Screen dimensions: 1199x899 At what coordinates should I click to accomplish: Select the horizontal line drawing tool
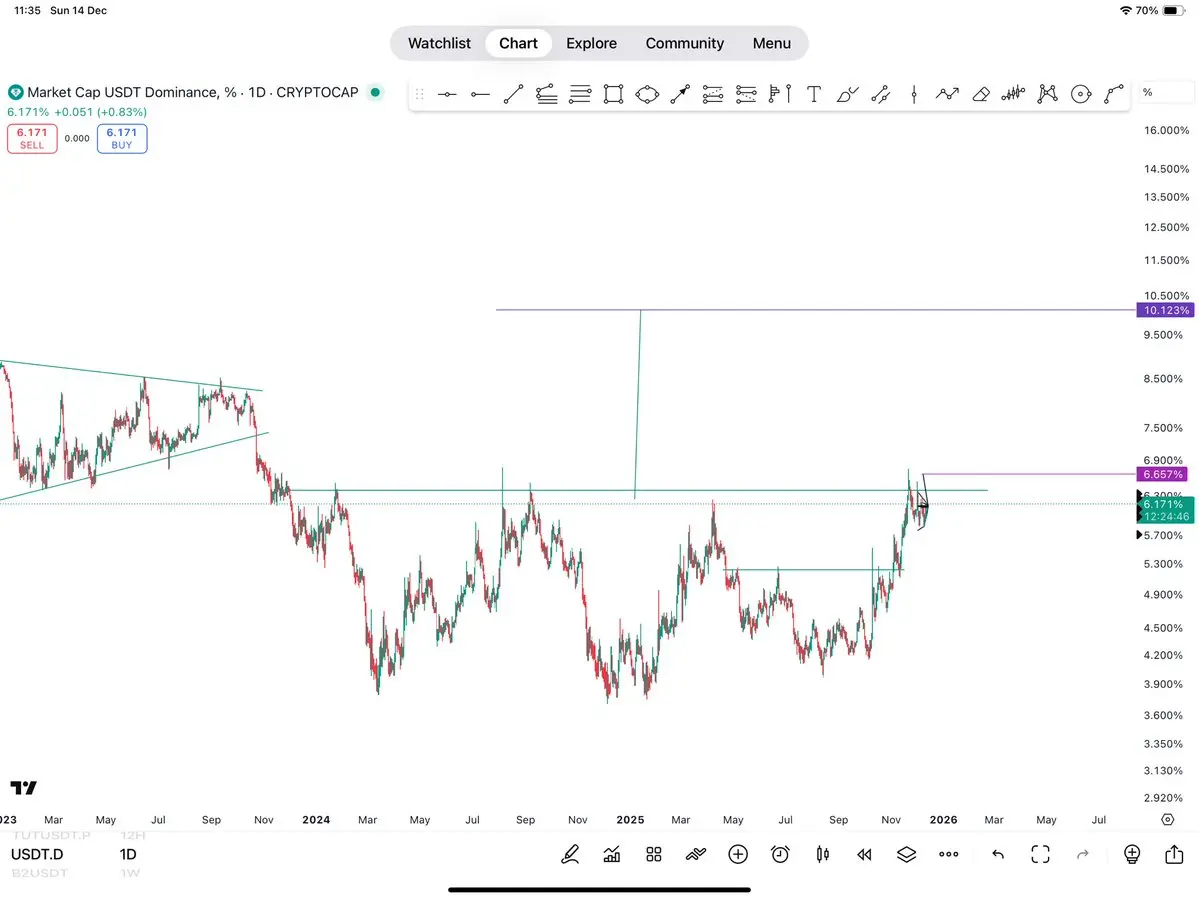coord(447,94)
